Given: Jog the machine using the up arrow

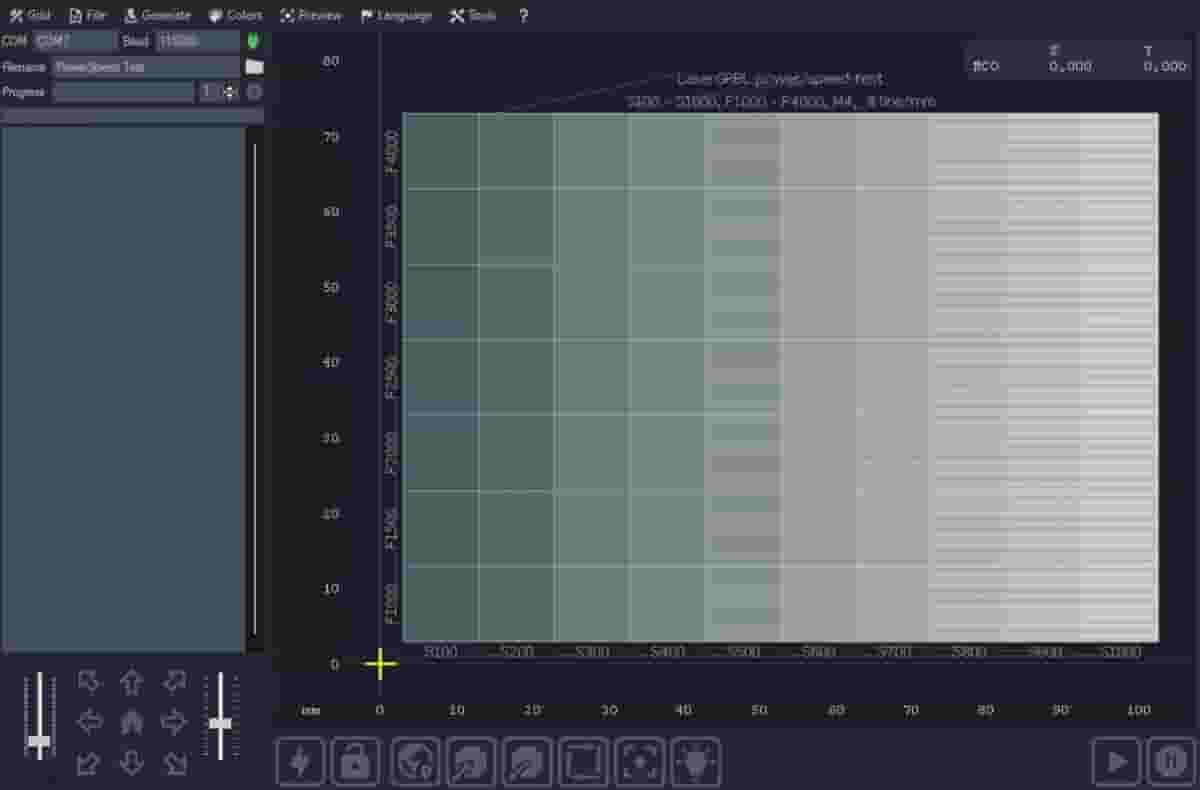Looking at the screenshot, I should (131, 682).
